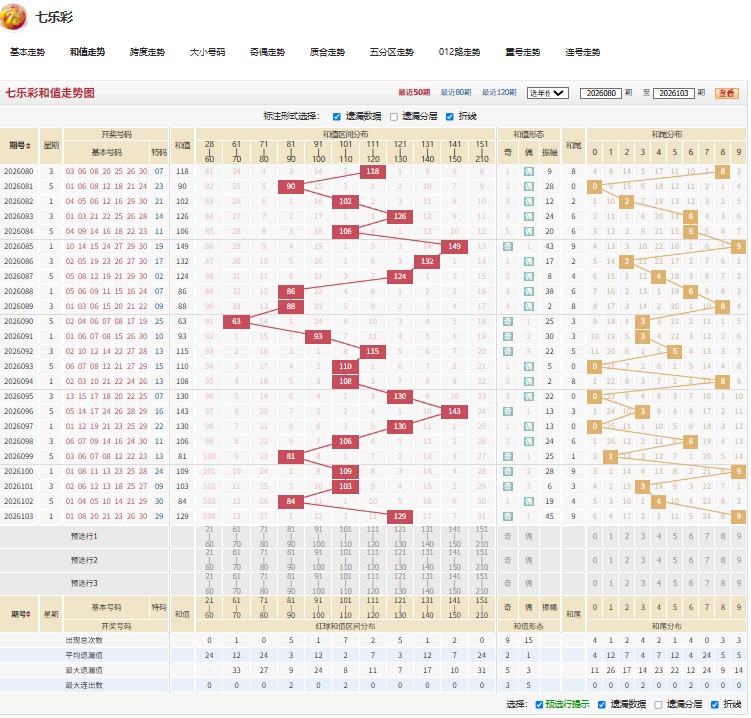Click the 奇 marker in row 2026085
This screenshot has width=751, height=718.
(508, 246)
